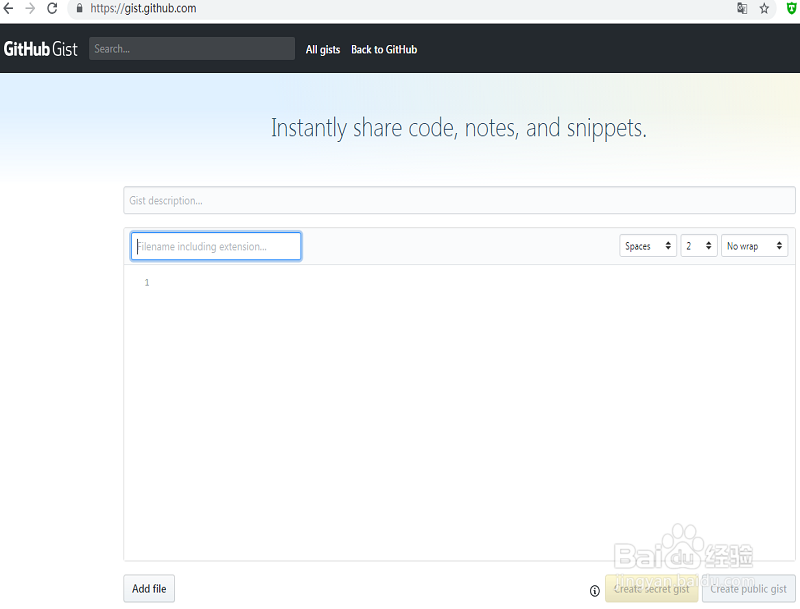The height and width of the screenshot is (609, 800).
Task: Bookmark page with the star icon
Action: [764, 8]
